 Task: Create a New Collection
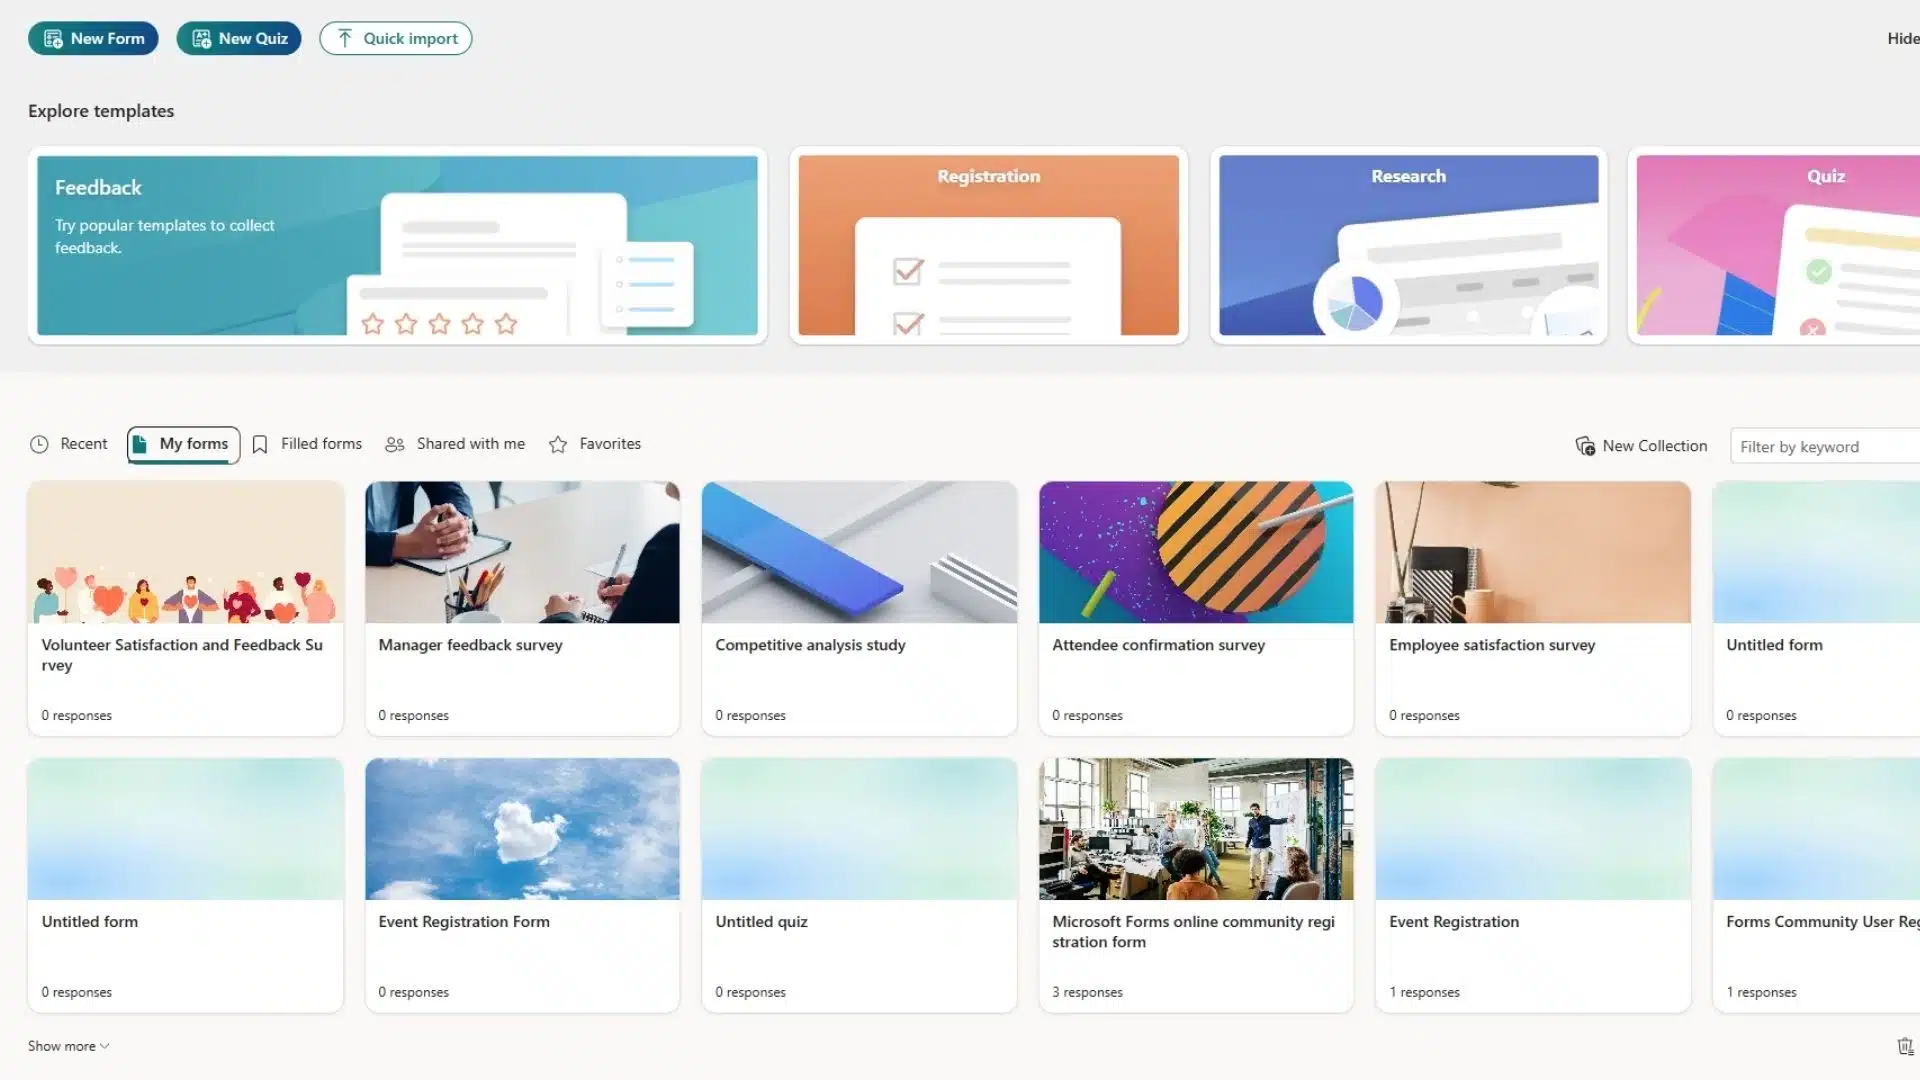click(1642, 446)
